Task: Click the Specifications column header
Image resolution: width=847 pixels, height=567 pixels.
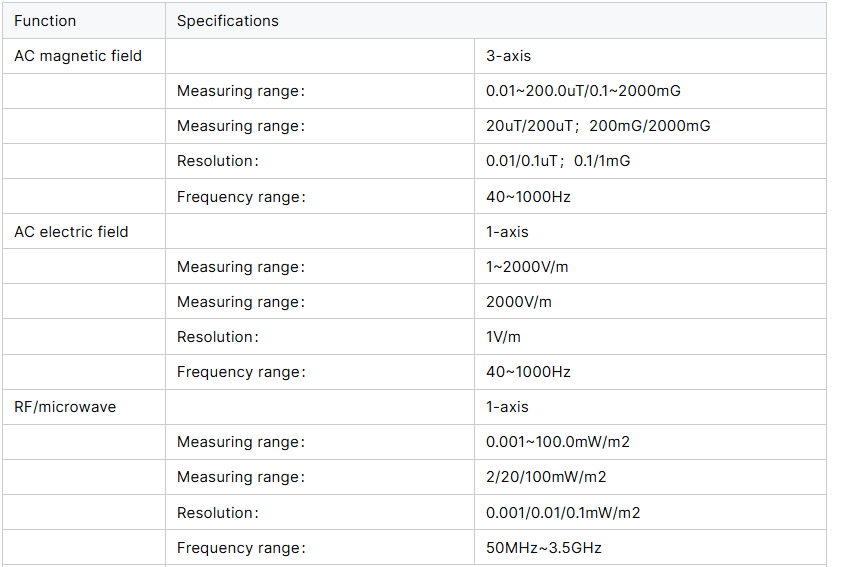Action: [228, 21]
